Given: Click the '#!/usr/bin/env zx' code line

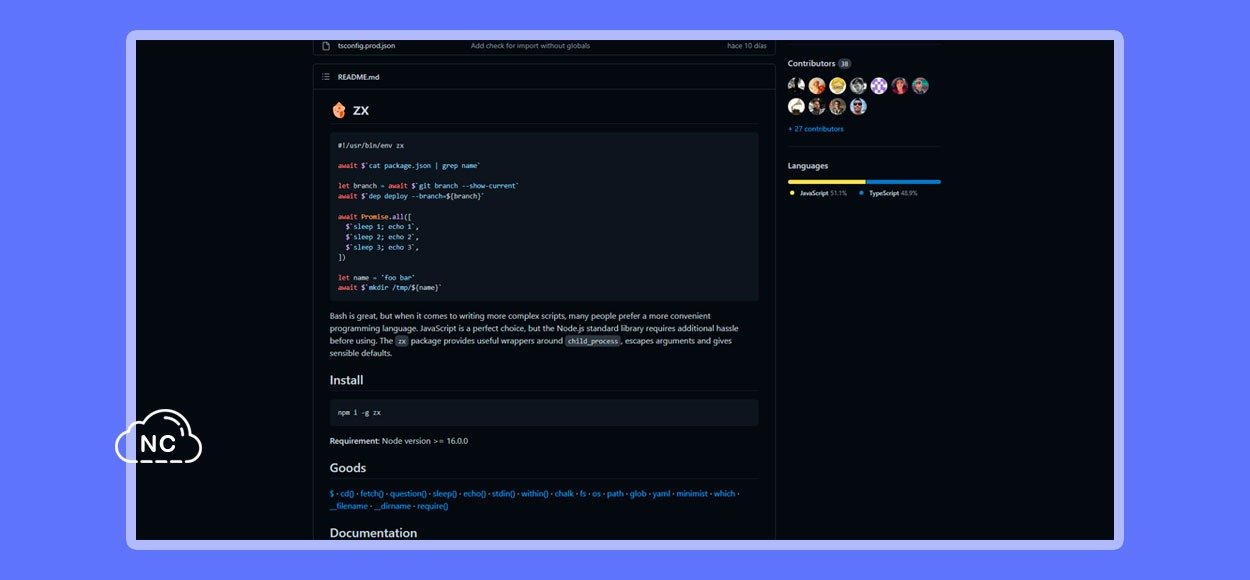Looking at the screenshot, I should click(371, 145).
